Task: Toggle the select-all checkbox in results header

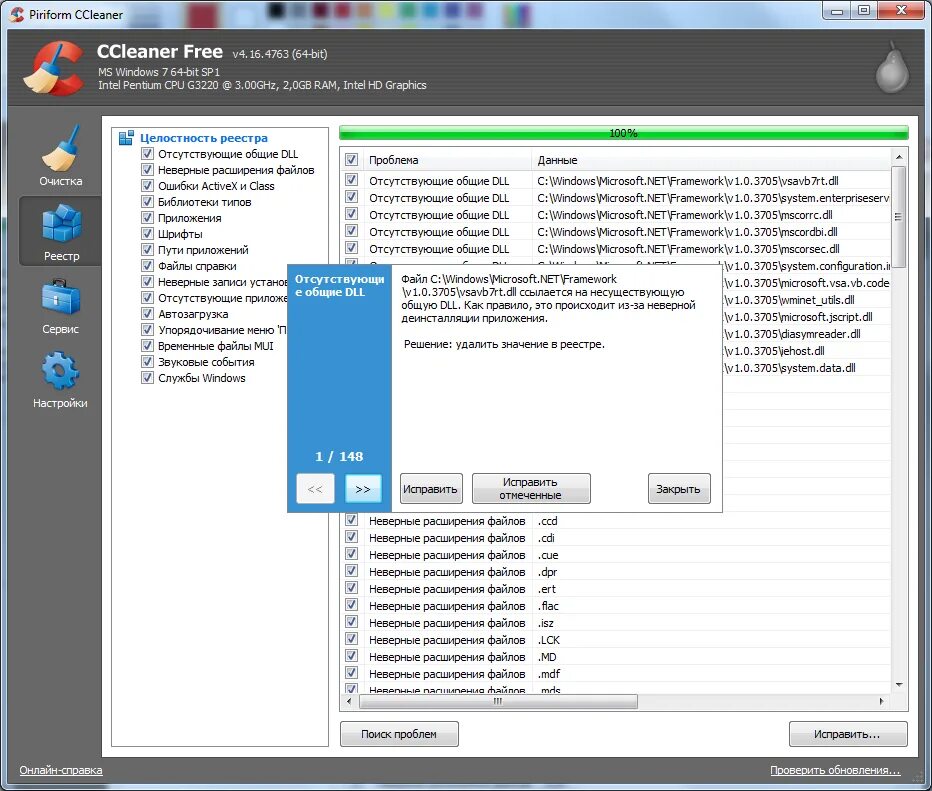Action: point(351,160)
